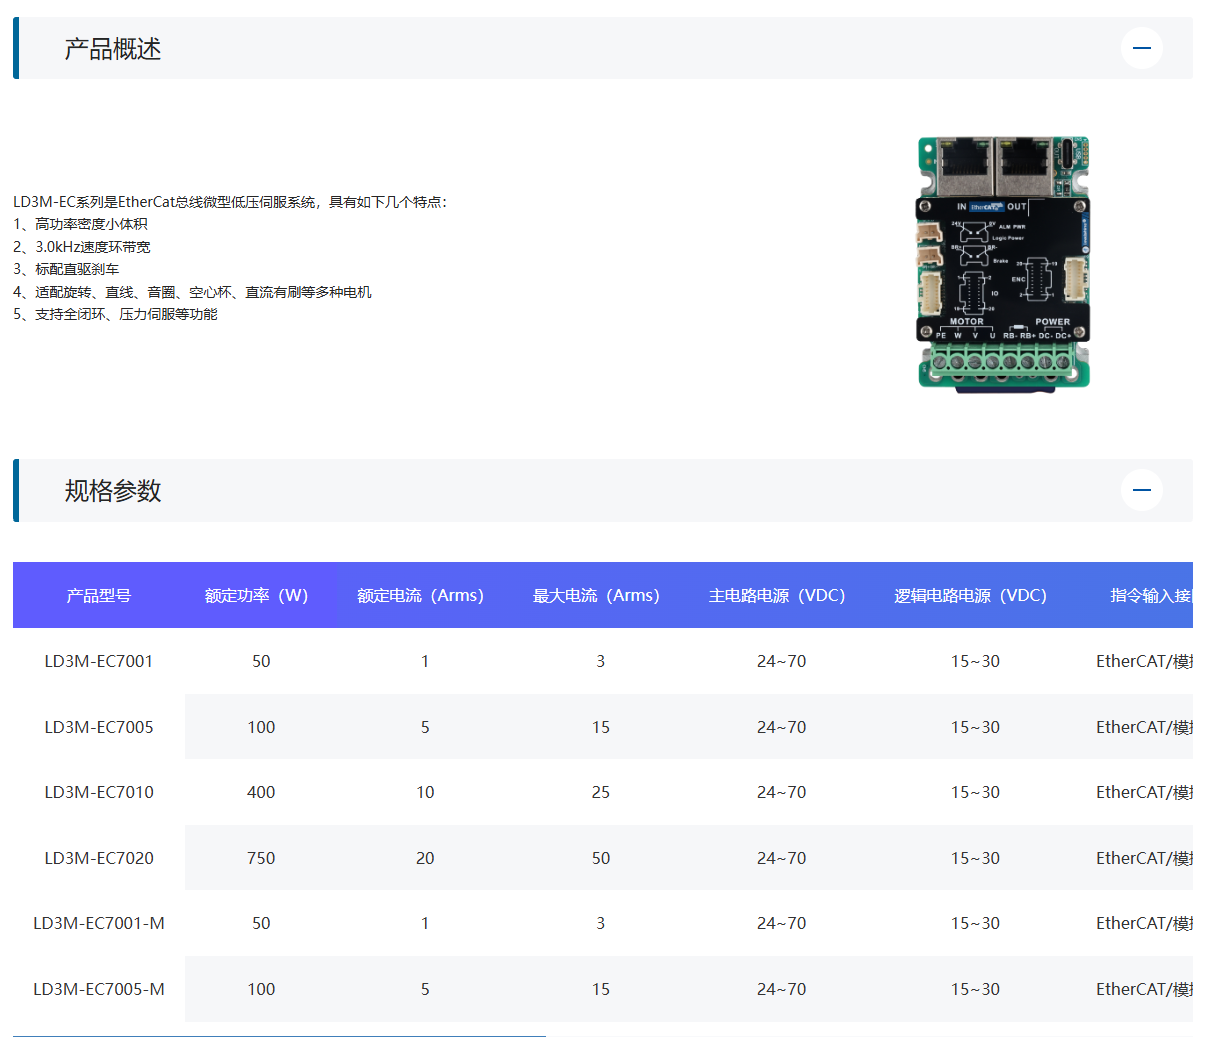This screenshot has width=1209, height=1037.
Task: Click the partially visible 指令输入接口 column header
Action: [1150, 596]
